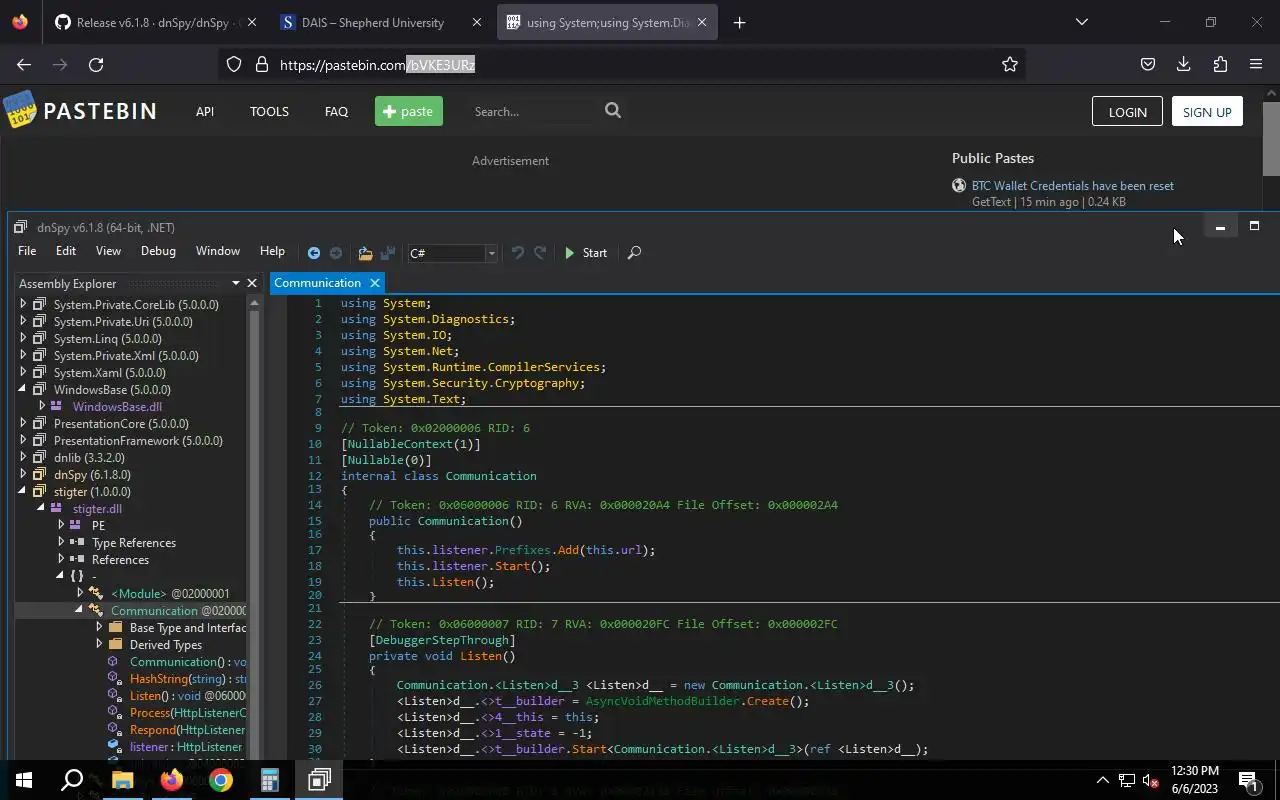Bookmark this page with the star icon
1280x800 pixels.
tap(1010, 64)
